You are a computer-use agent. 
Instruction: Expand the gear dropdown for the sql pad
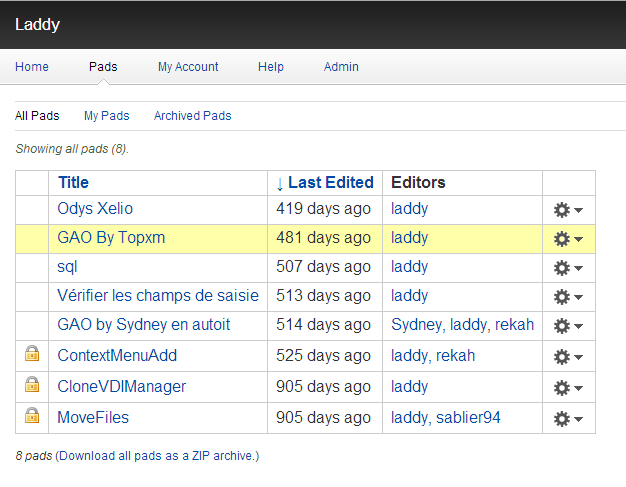[x=568, y=268]
